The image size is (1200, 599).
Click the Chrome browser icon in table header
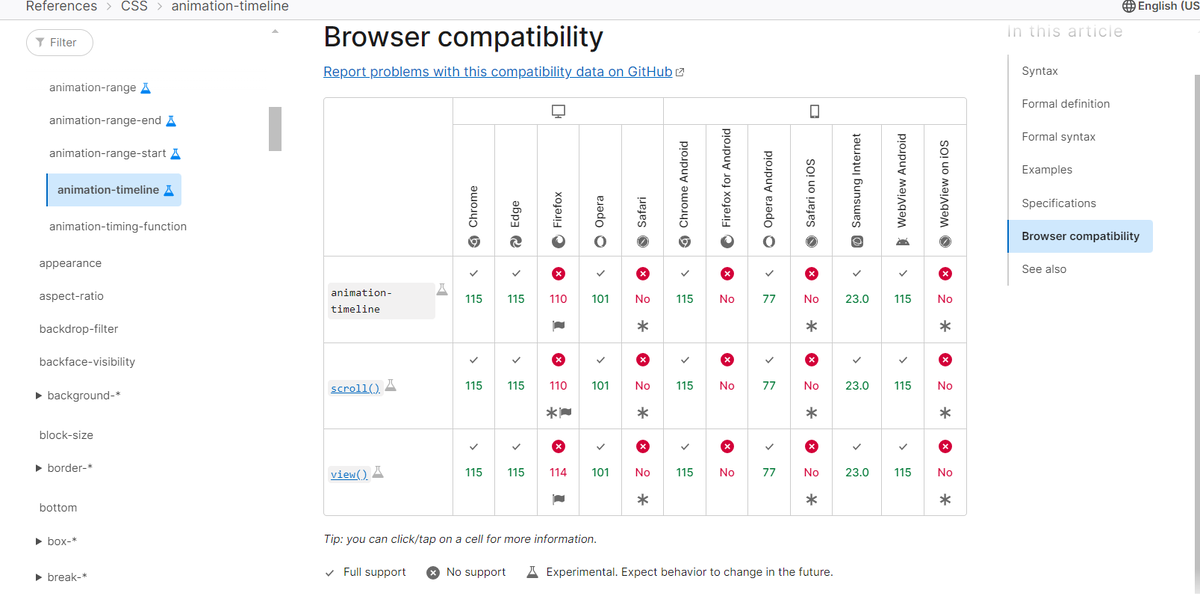[474, 241]
